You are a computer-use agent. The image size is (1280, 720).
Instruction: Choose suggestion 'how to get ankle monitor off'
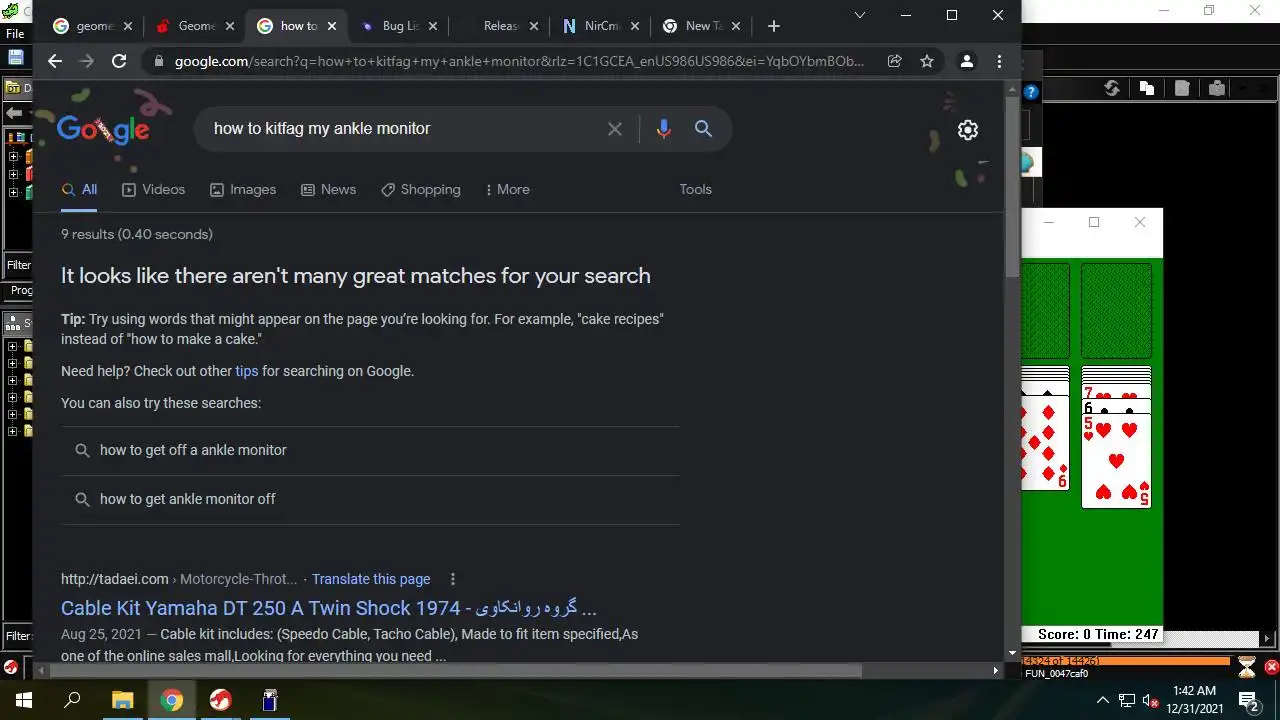coord(370,499)
